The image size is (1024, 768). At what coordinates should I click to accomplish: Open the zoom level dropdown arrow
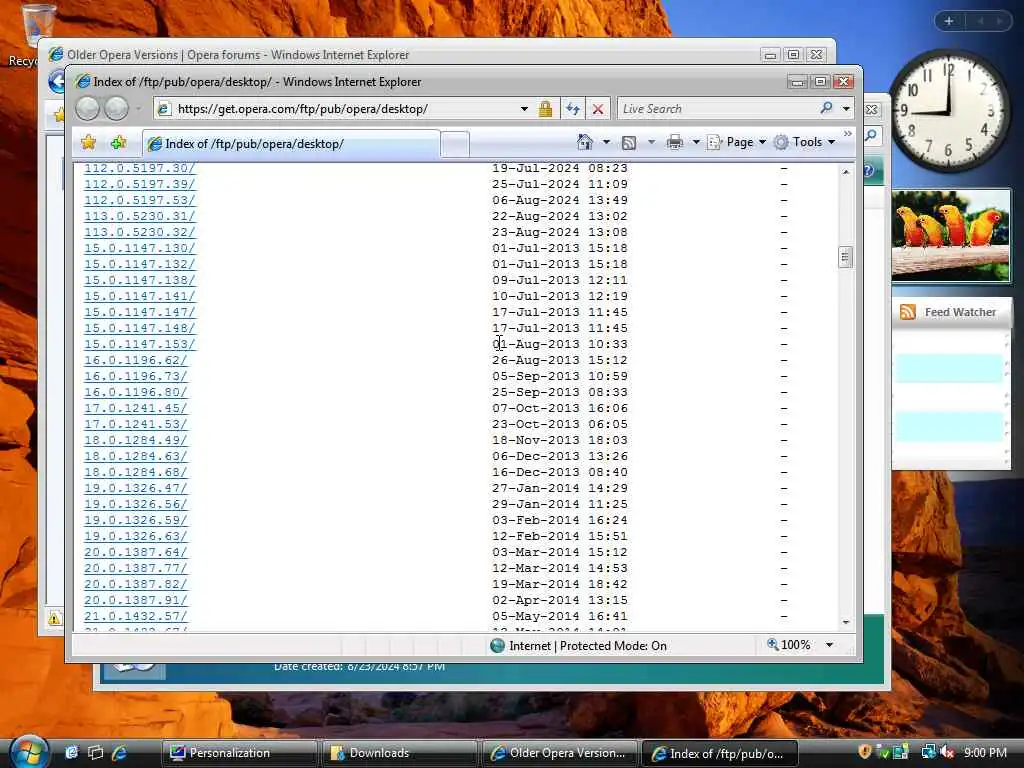pos(829,645)
